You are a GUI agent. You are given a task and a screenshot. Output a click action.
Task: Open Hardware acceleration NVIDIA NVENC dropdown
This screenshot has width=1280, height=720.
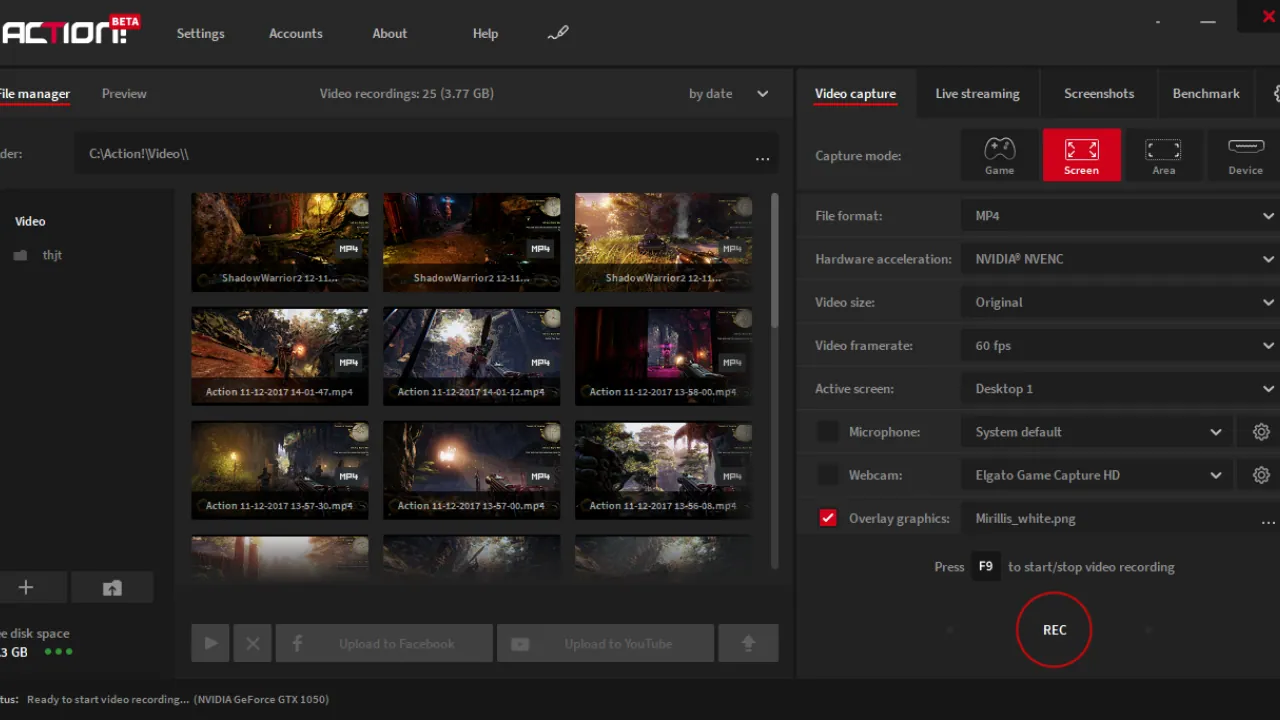1120,259
